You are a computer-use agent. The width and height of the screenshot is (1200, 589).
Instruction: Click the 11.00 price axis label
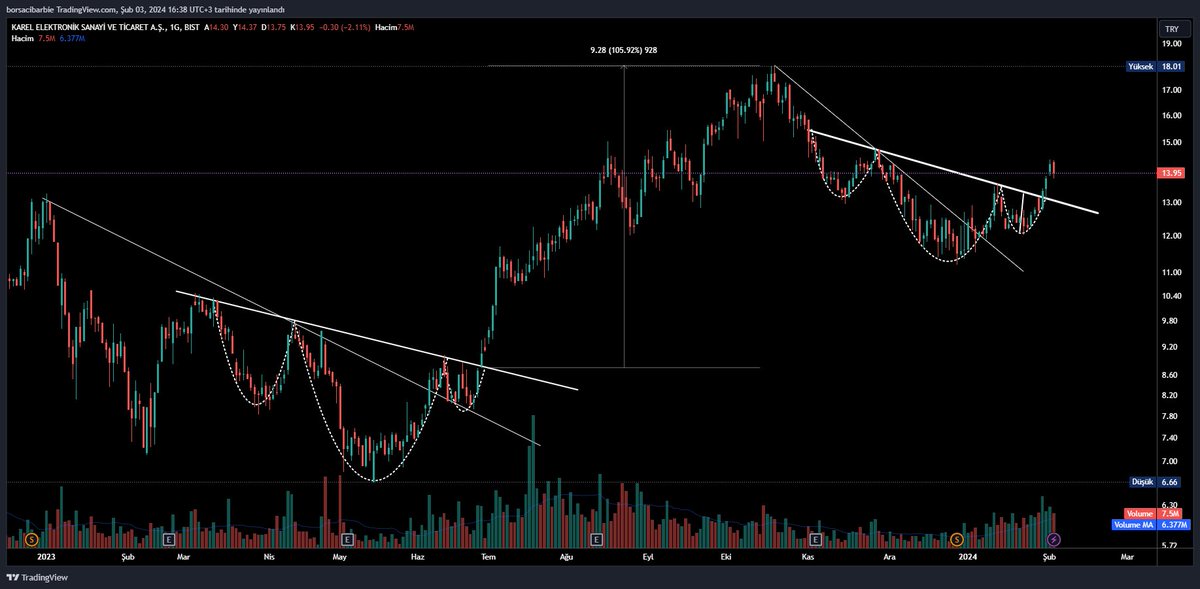pos(1171,272)
